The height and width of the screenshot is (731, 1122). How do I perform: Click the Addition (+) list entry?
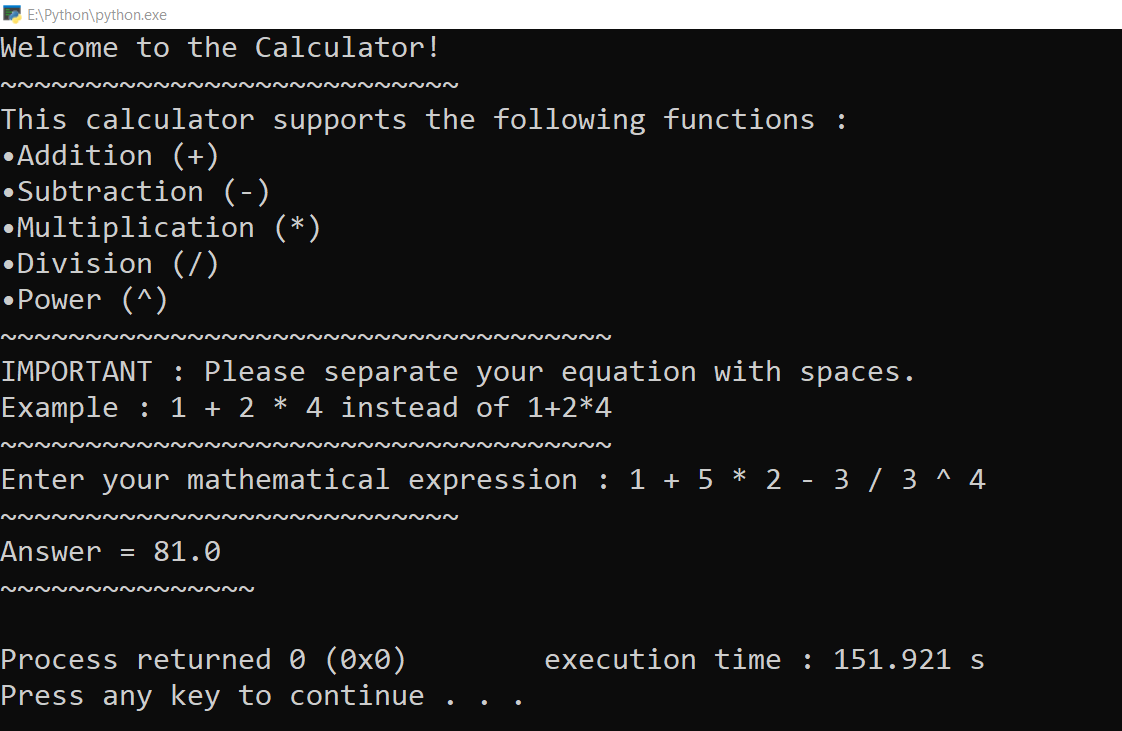pos(110,155)
